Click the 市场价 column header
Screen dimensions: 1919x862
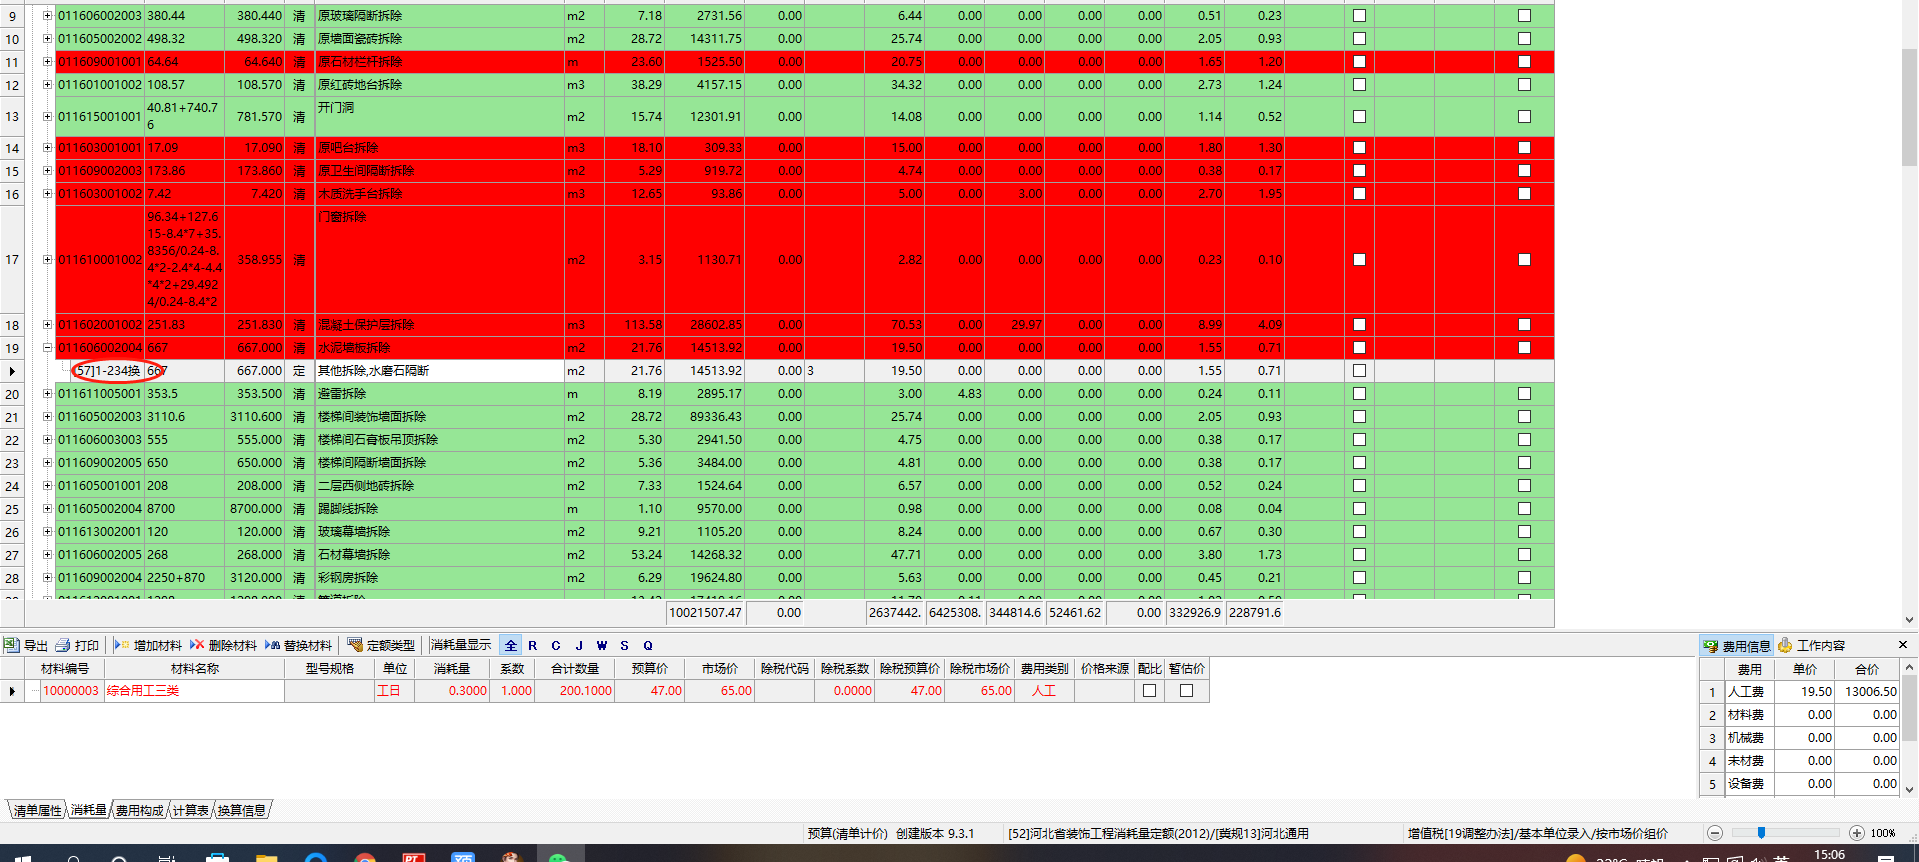coord(720,669)
